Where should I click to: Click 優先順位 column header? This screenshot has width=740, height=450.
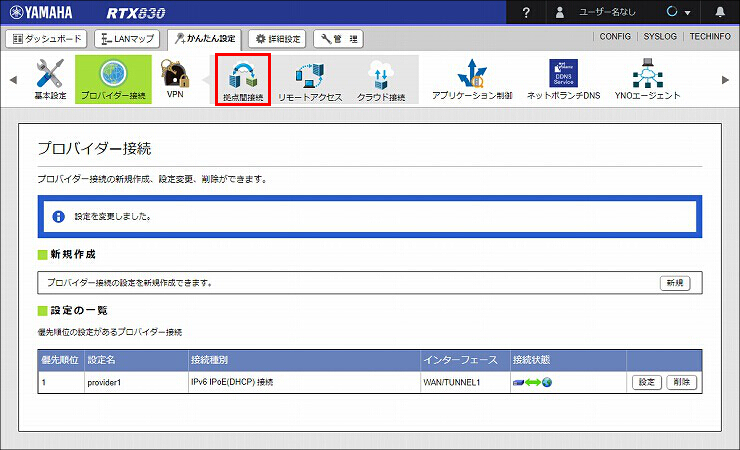coord(60,360)
